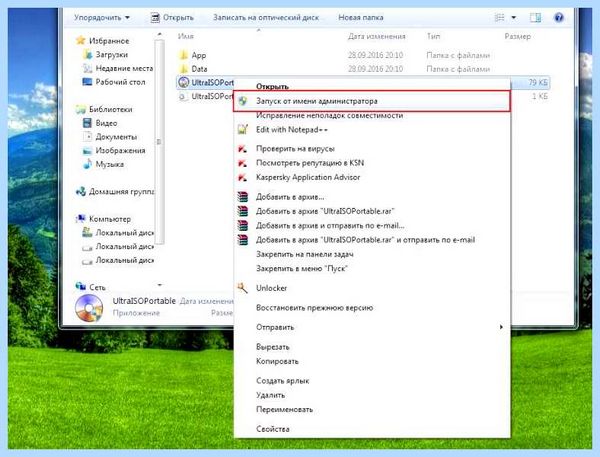Select the UltraISOPortable application file icon

click(184, 82)
